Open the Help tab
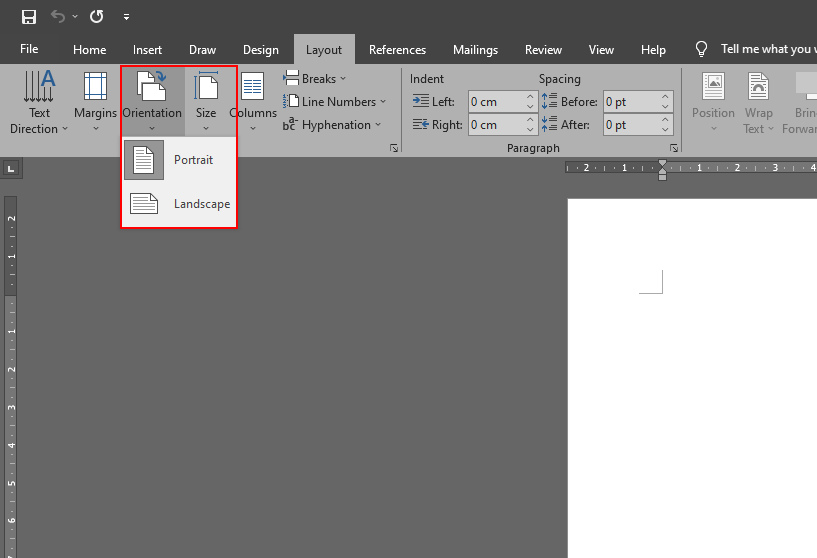 point(653,49)
